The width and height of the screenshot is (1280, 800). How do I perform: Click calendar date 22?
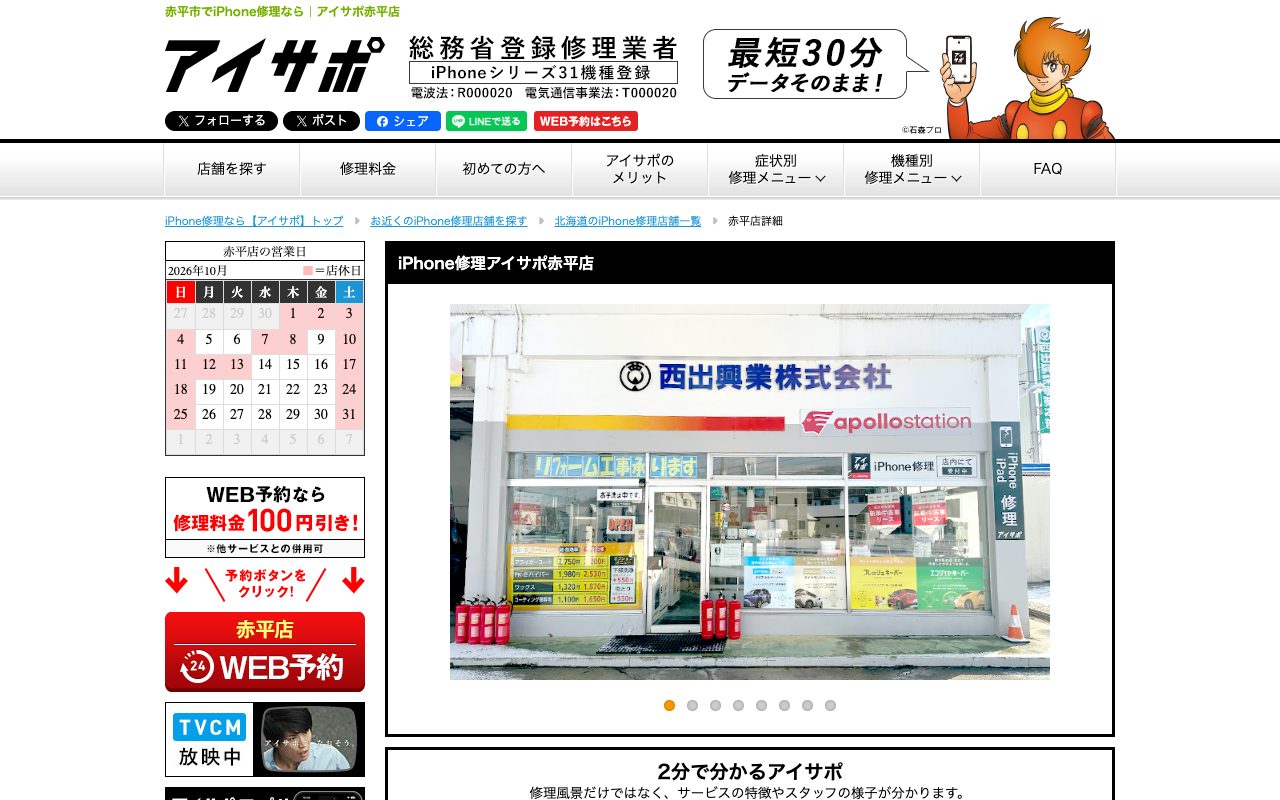click(293, 390)
